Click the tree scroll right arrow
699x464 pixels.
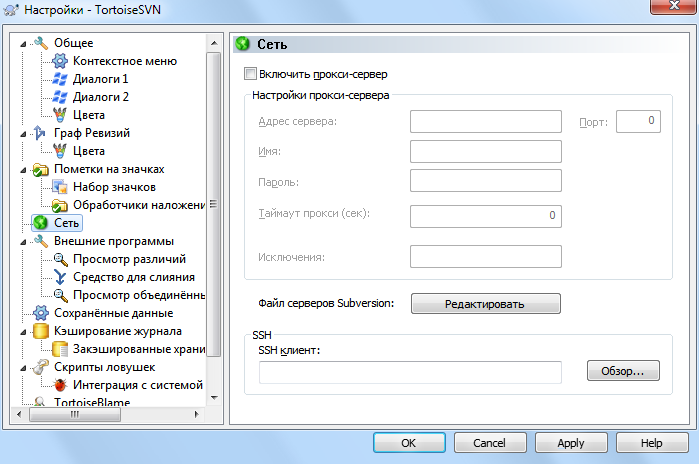196,415
